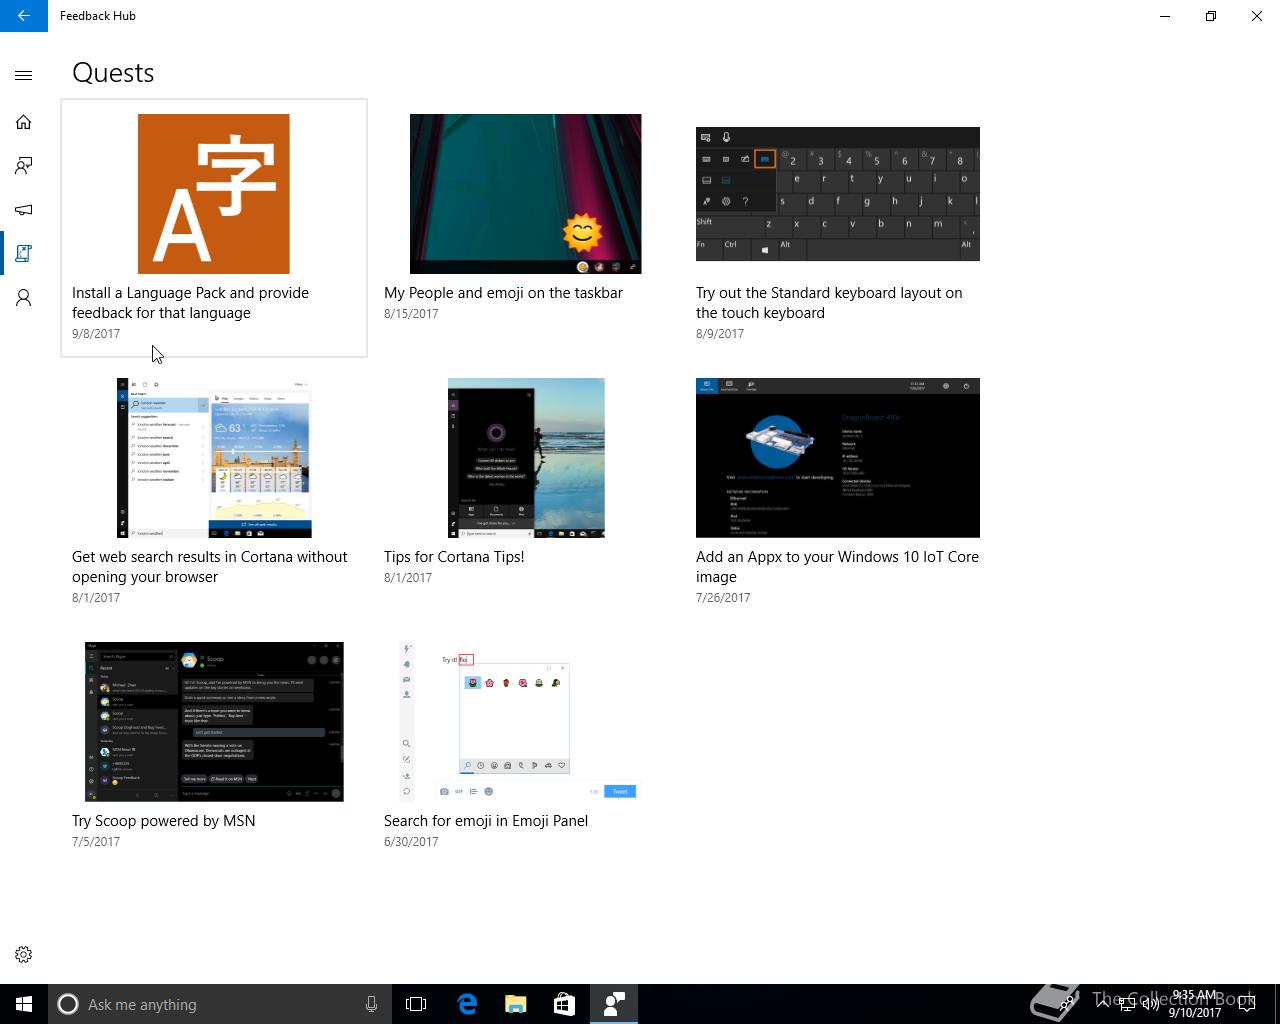
Task: Click 'Tips for Cortana Tips!' title
Action: click(454, 557)
